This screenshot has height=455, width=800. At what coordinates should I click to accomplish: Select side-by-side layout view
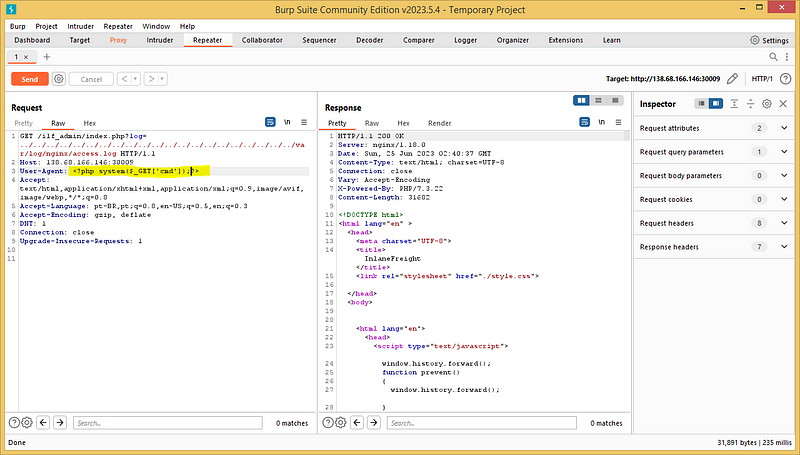click(x=582, y=100)
